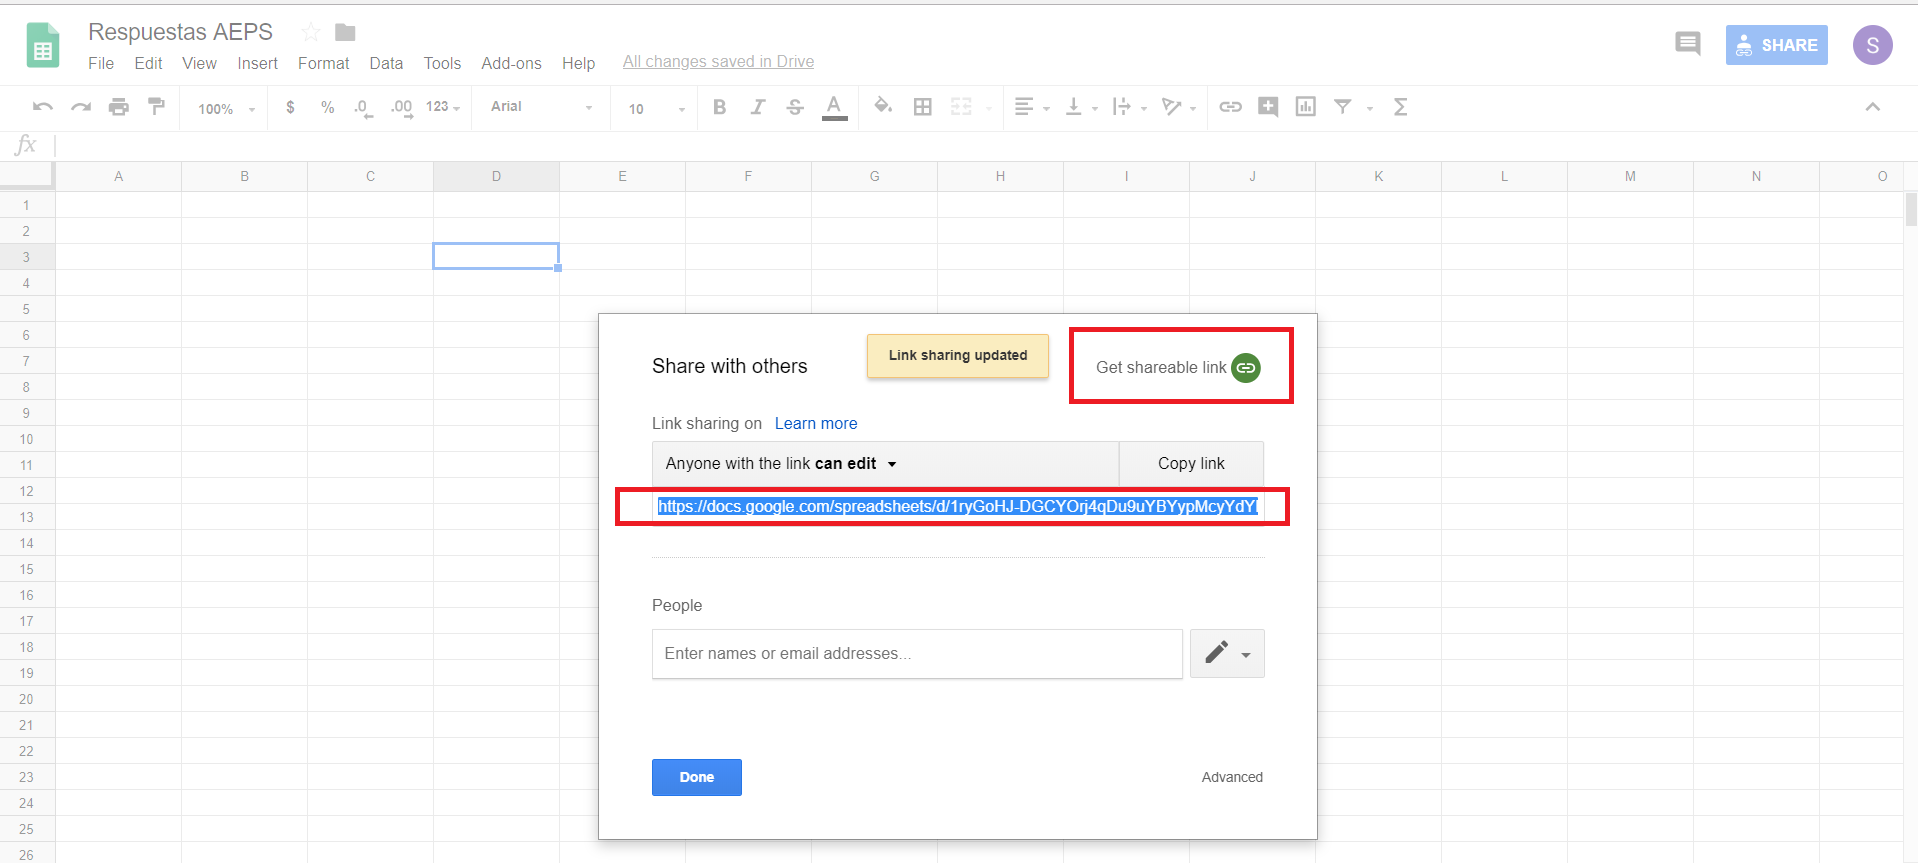Select column D header
This screenshot has height=863, width=1918.
click(x=496, y=177)
